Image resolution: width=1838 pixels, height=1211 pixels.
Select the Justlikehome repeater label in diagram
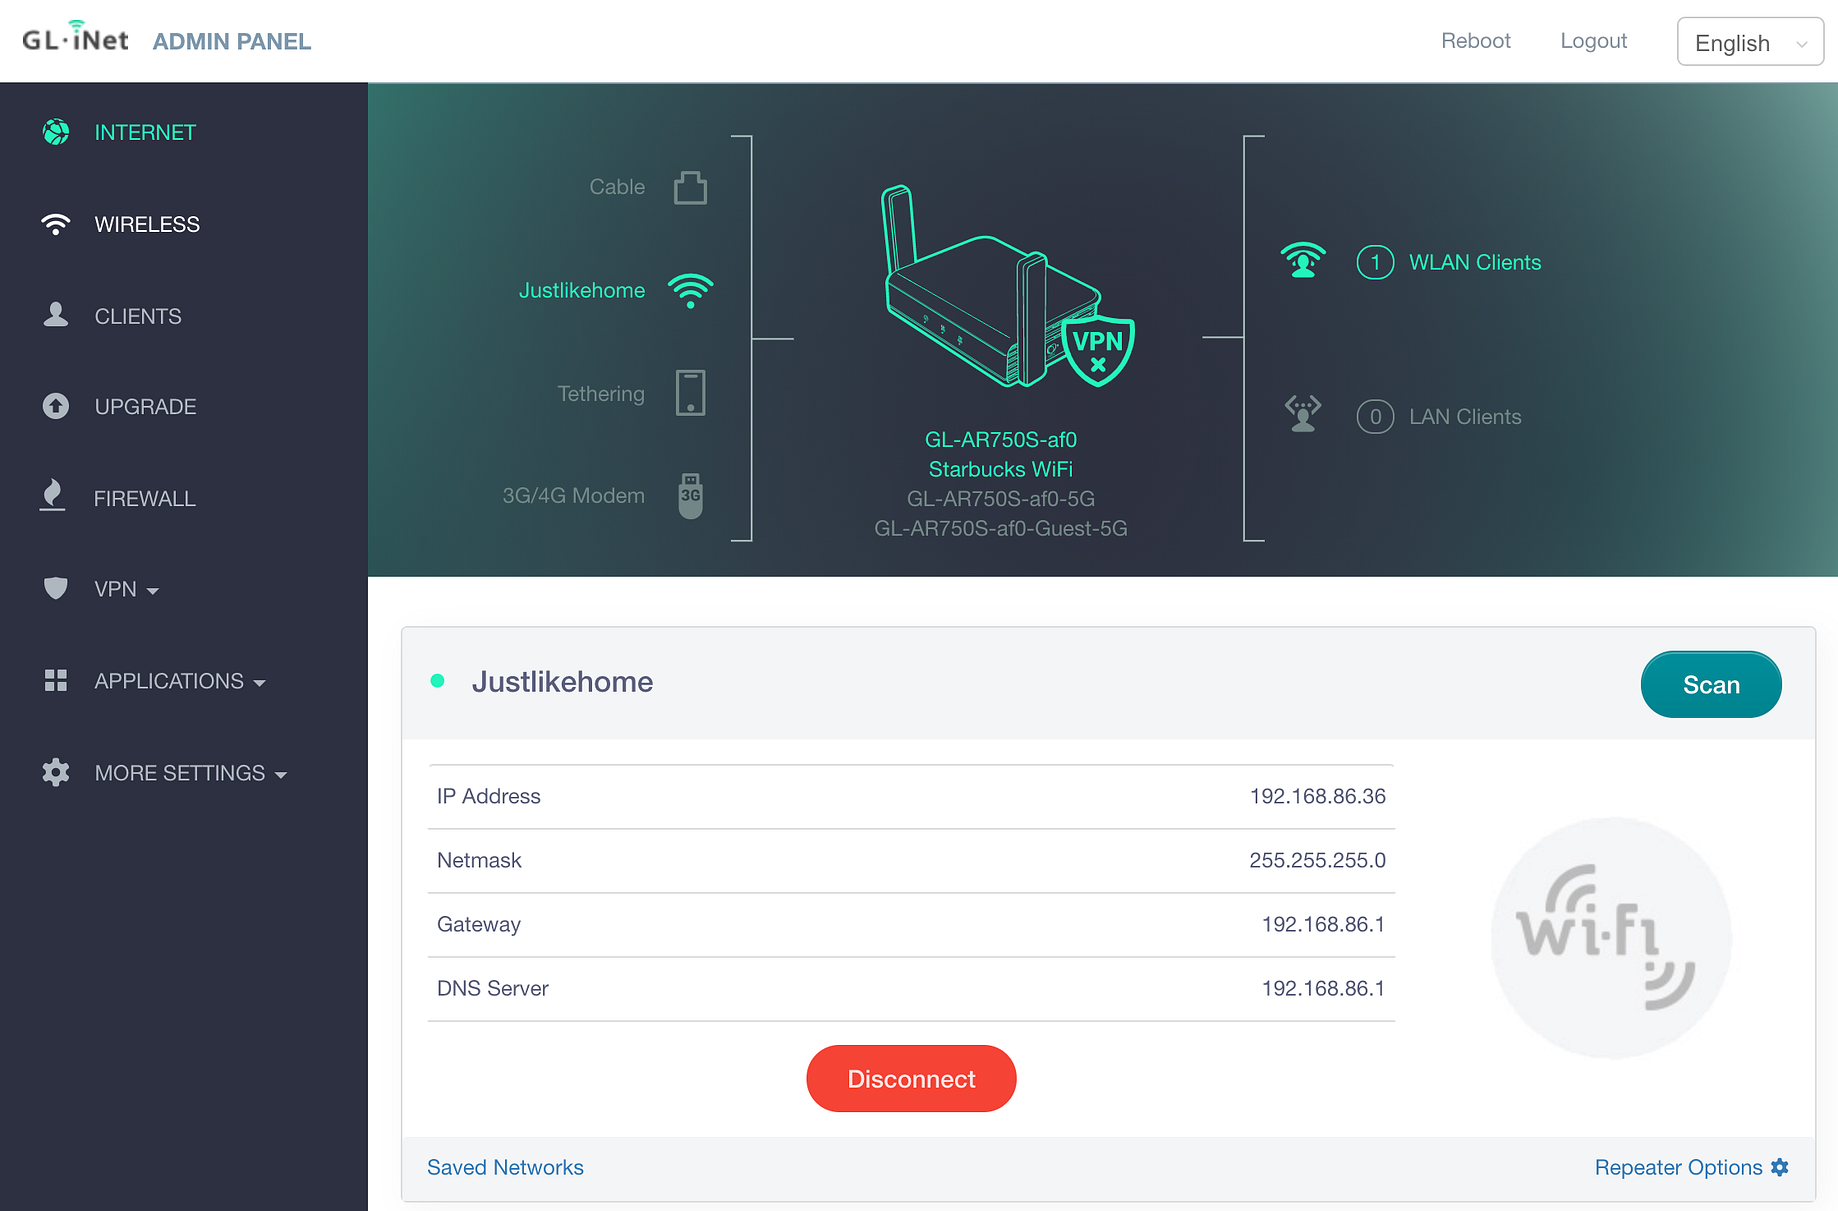coord(582,290)
